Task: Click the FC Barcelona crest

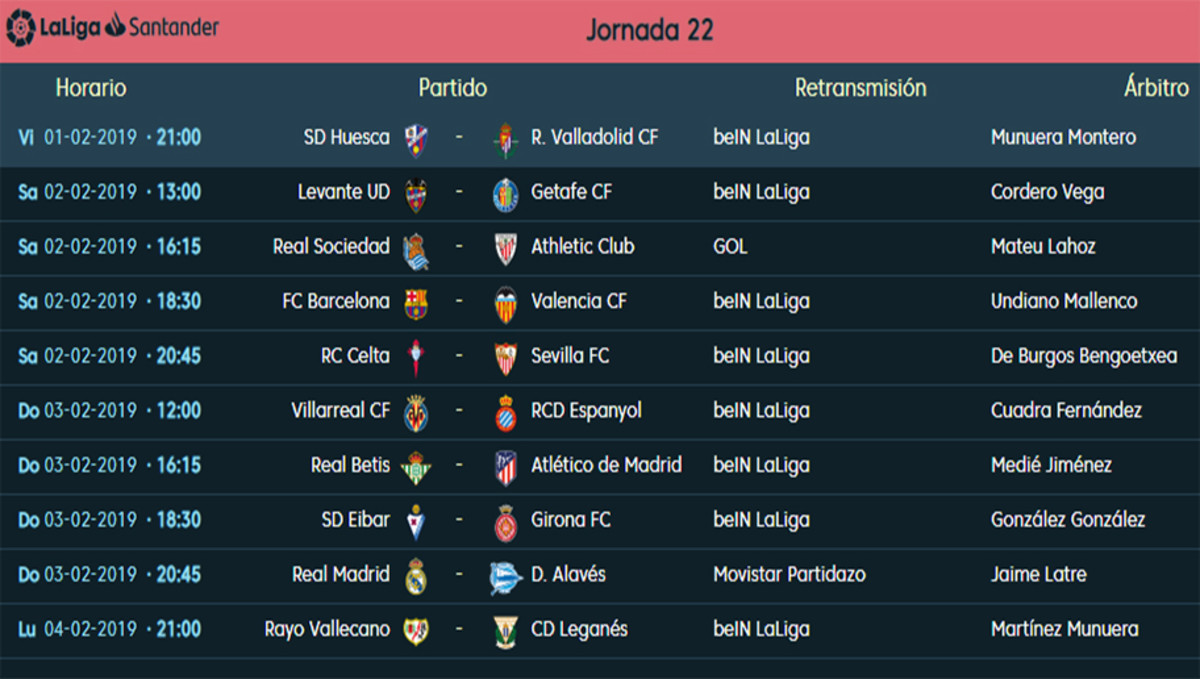Action: [x=416, y=304]
